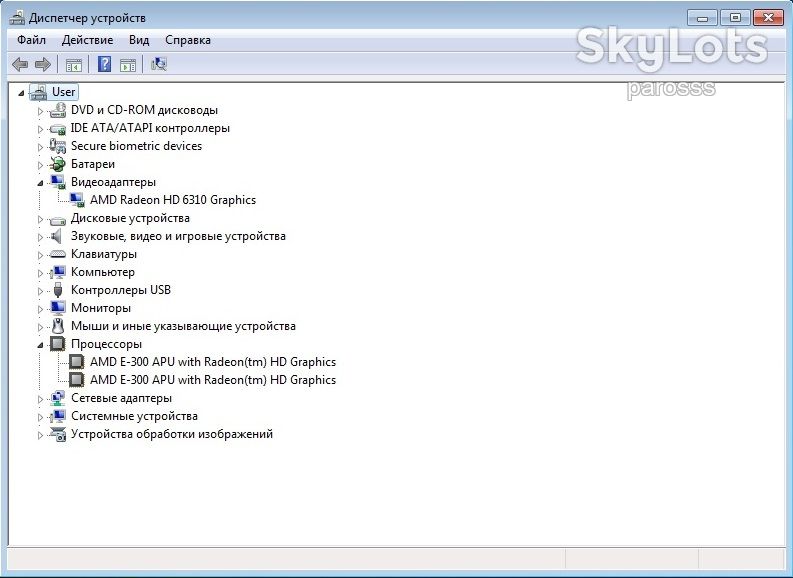Click the speaker icon for sound devices

[x=57, y=236]
